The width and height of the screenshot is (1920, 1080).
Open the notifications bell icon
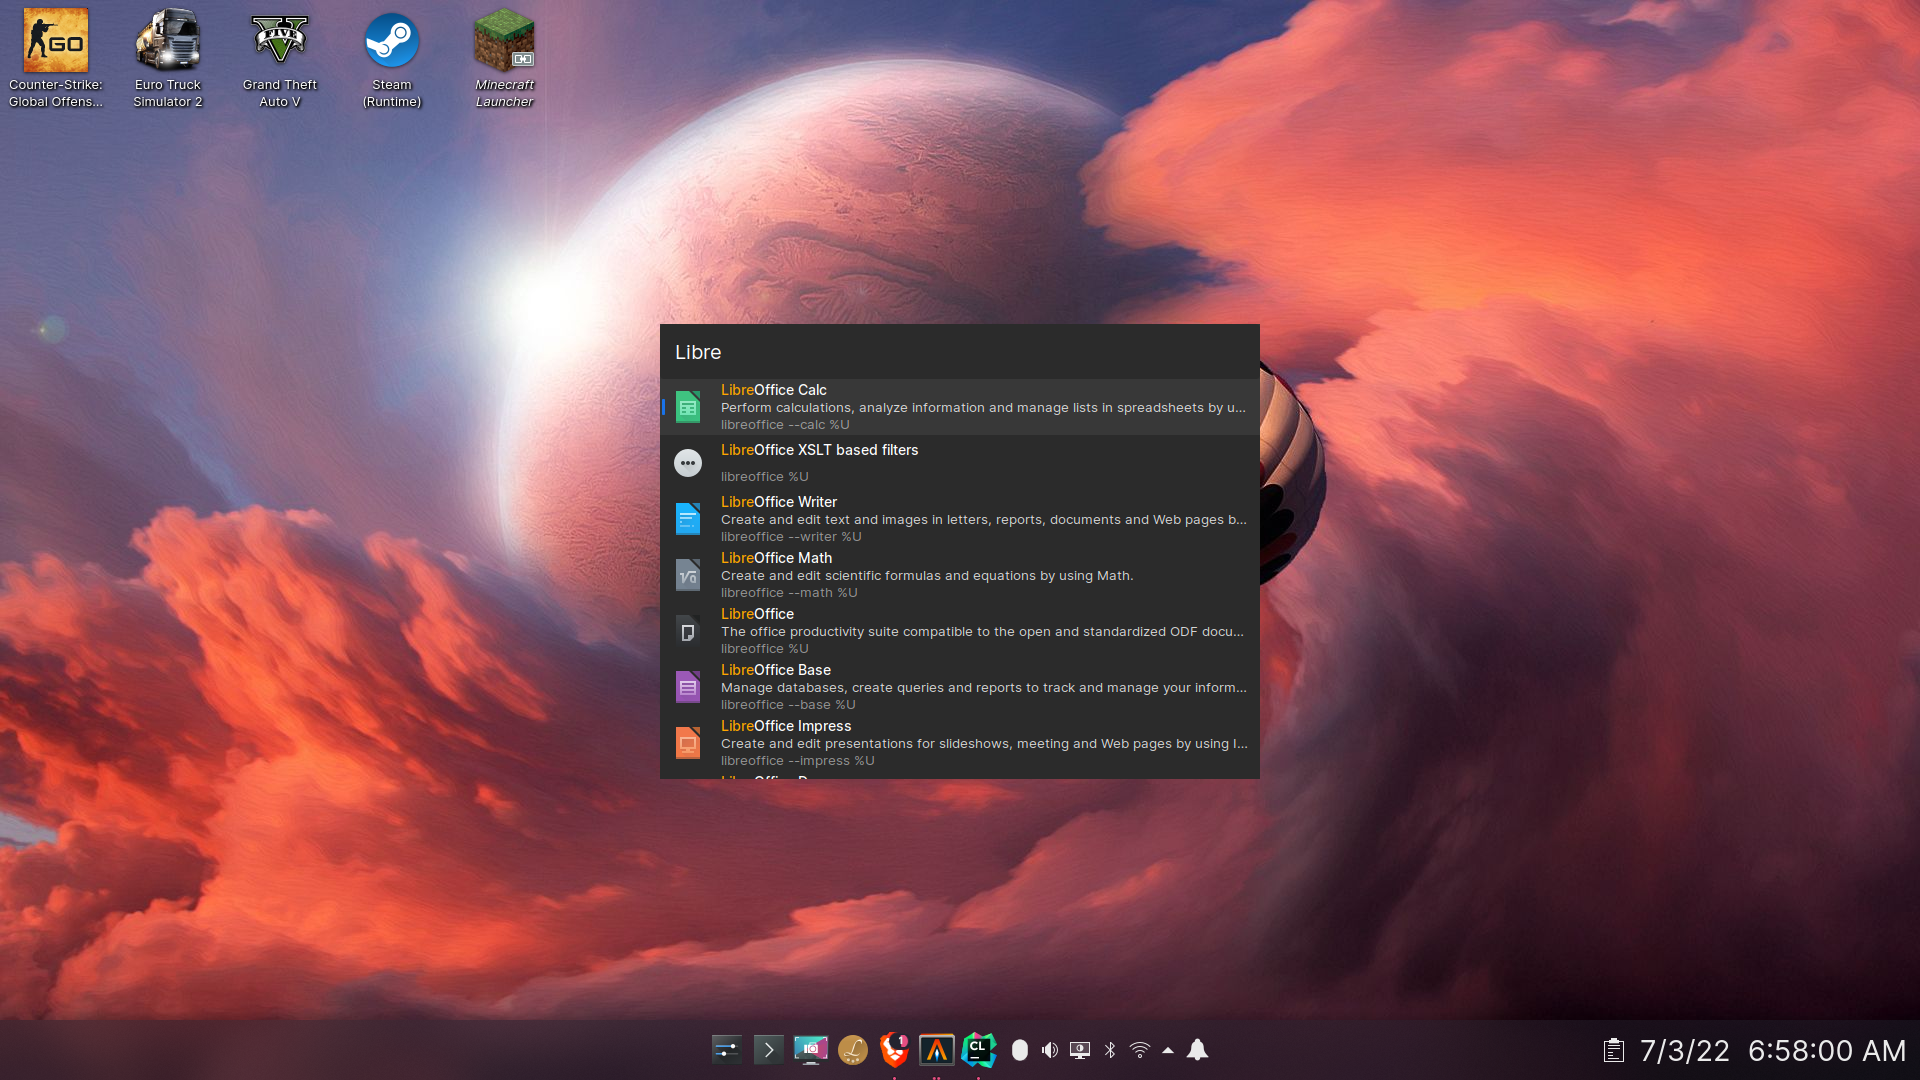click(x=1198, y=1050)
